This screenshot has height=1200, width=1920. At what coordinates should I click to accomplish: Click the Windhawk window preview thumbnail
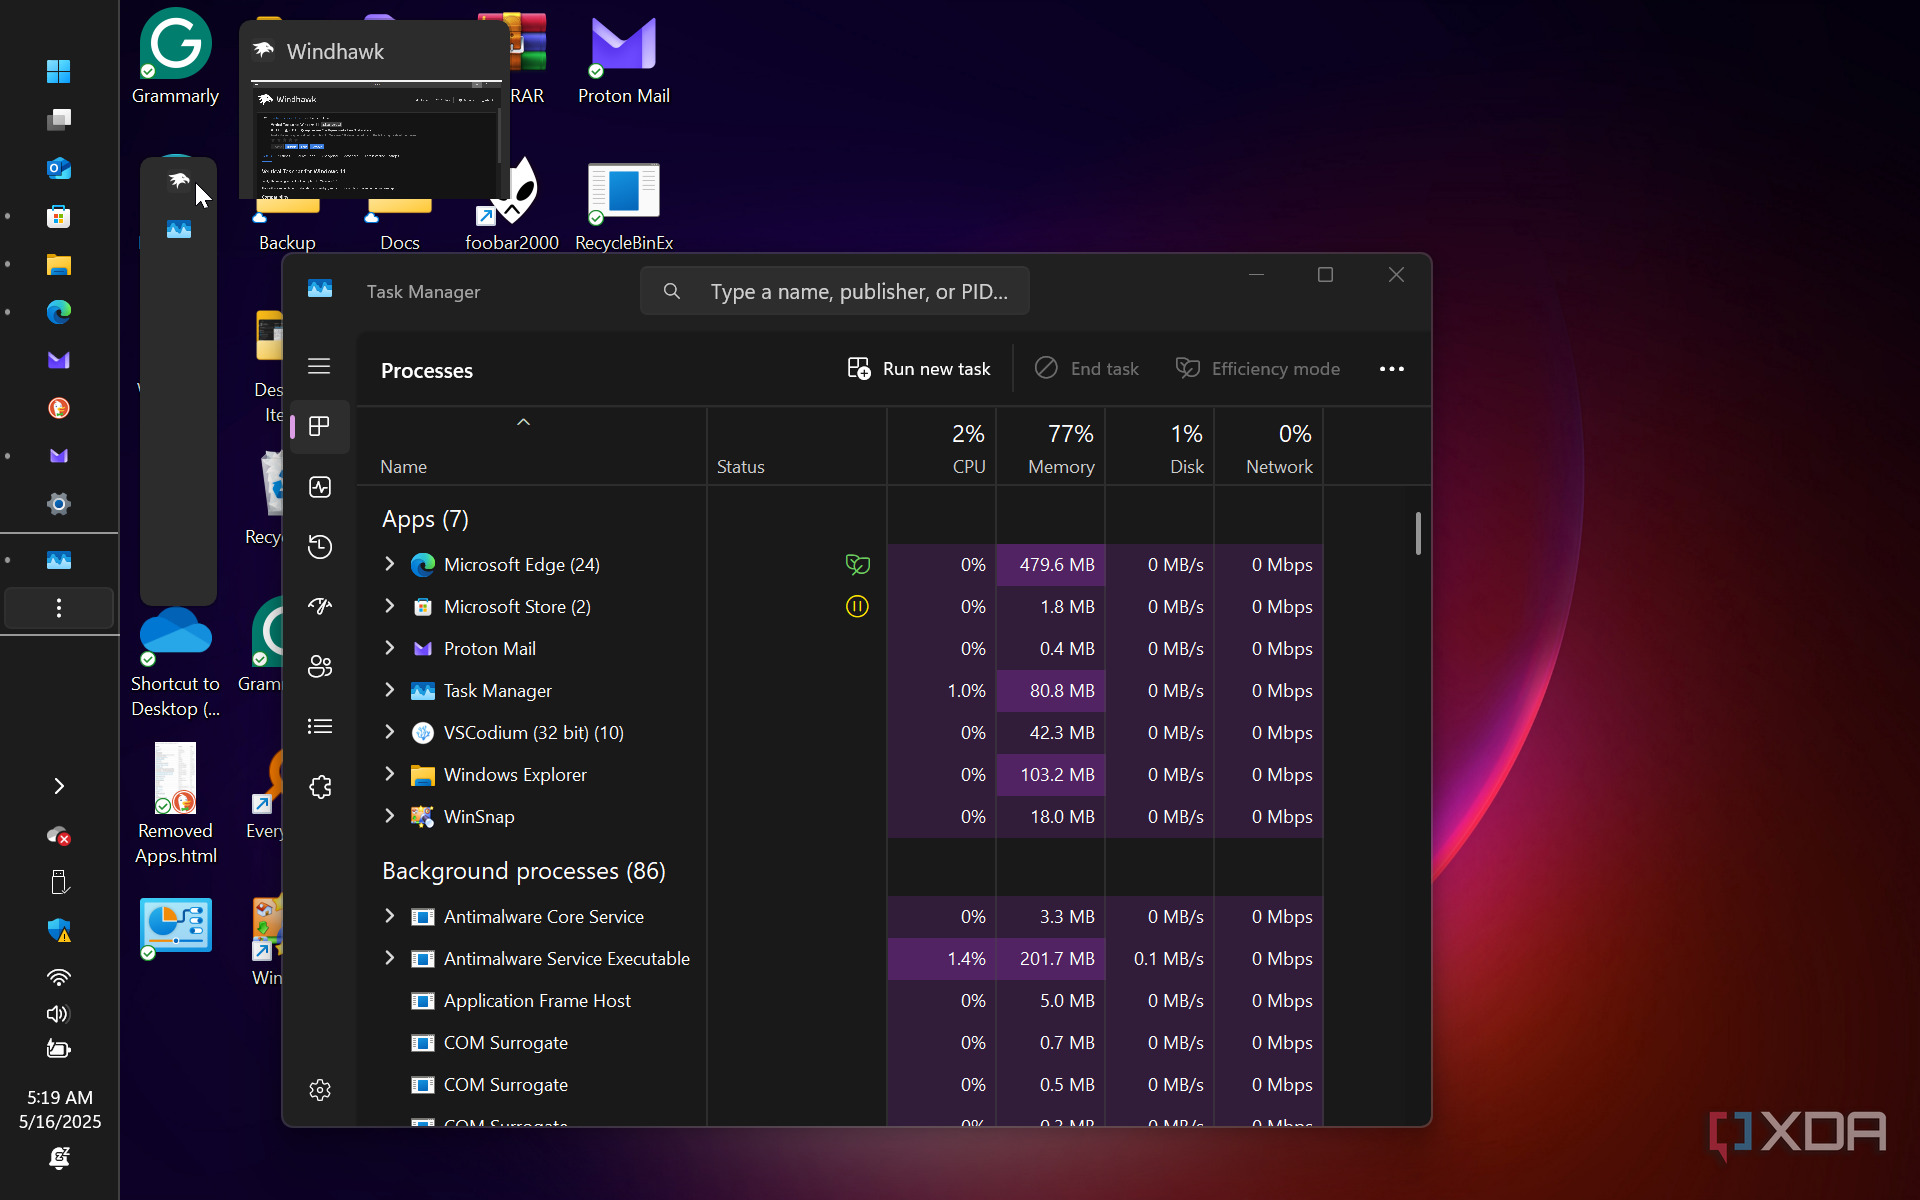376,139
